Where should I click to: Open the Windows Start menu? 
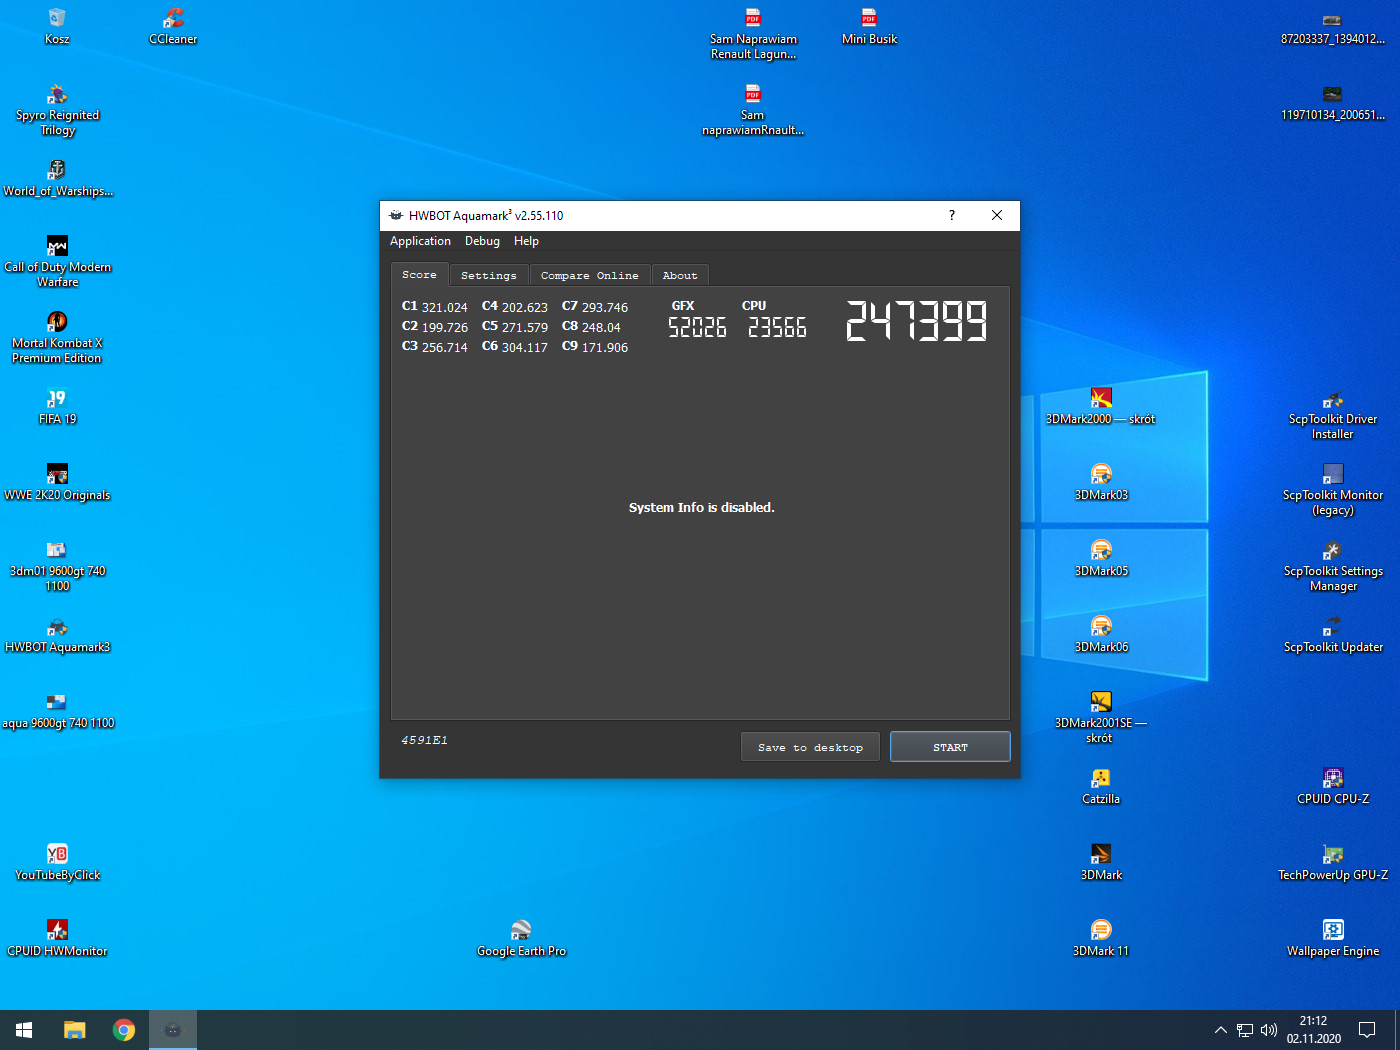pyautogui.click(x=24, y=1030)
